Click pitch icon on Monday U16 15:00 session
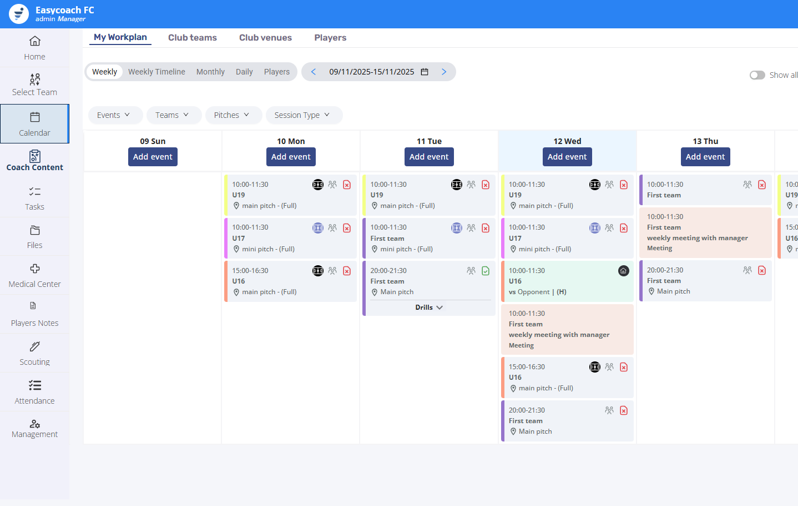The image size is (798, 506). [318, 271]
